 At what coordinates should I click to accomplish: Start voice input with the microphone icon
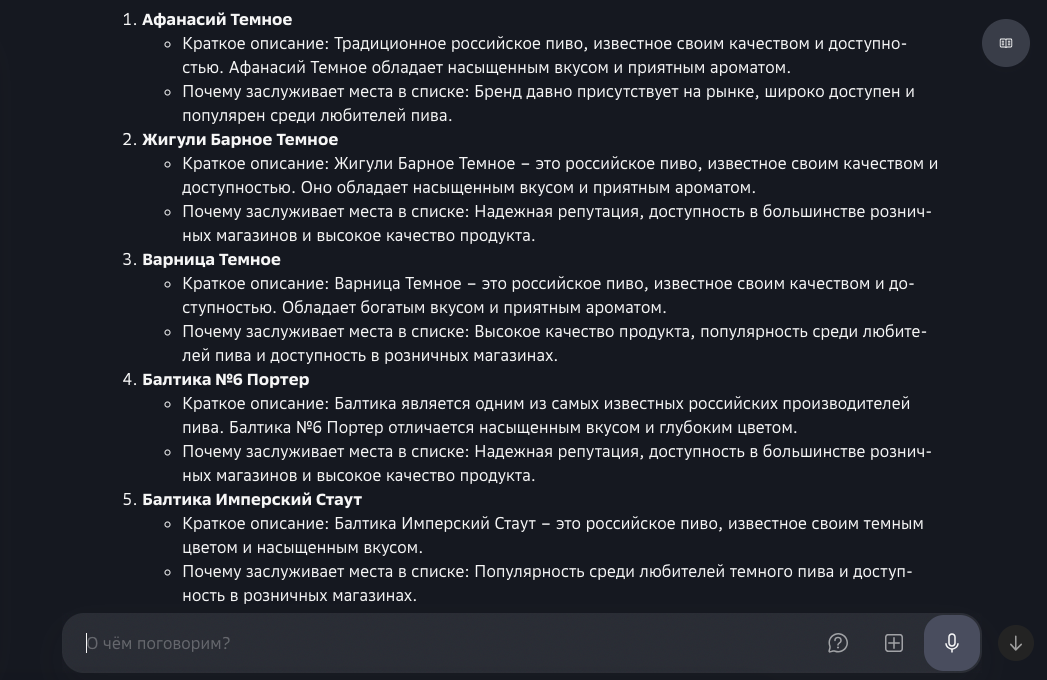[x=951, y=643]
